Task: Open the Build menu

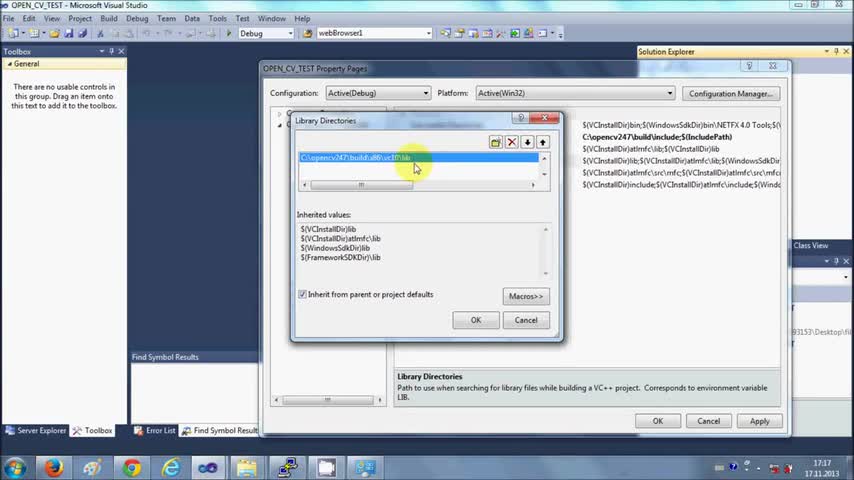Action: (109, 19)
